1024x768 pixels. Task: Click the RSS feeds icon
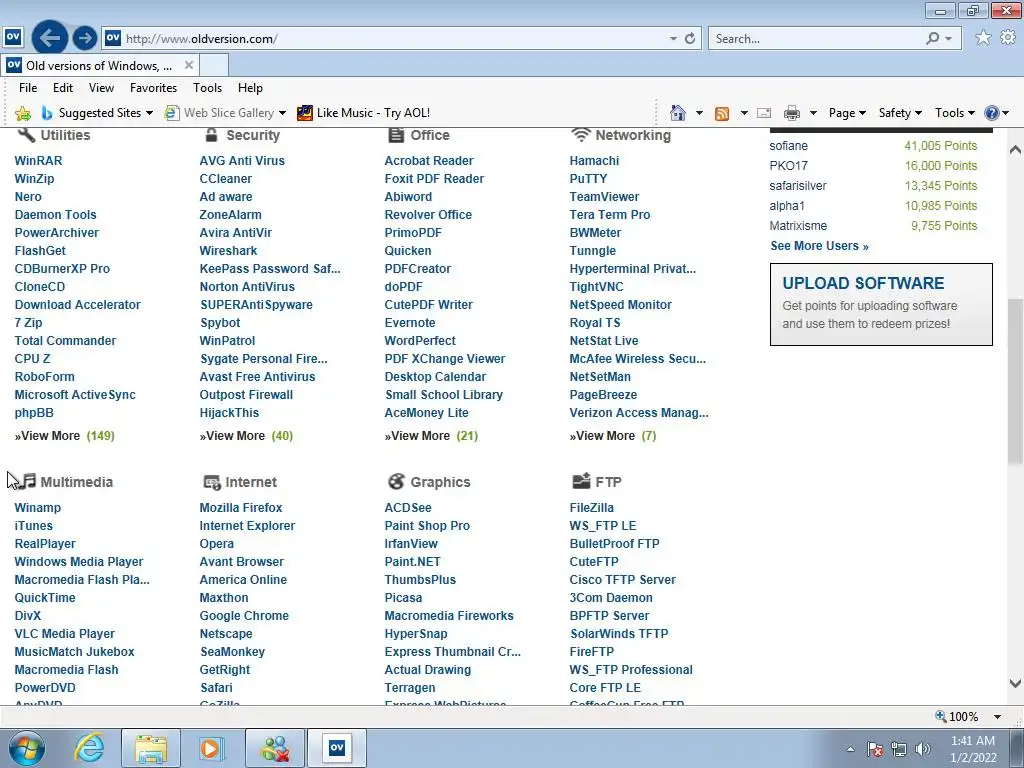[x=722, y=113]
